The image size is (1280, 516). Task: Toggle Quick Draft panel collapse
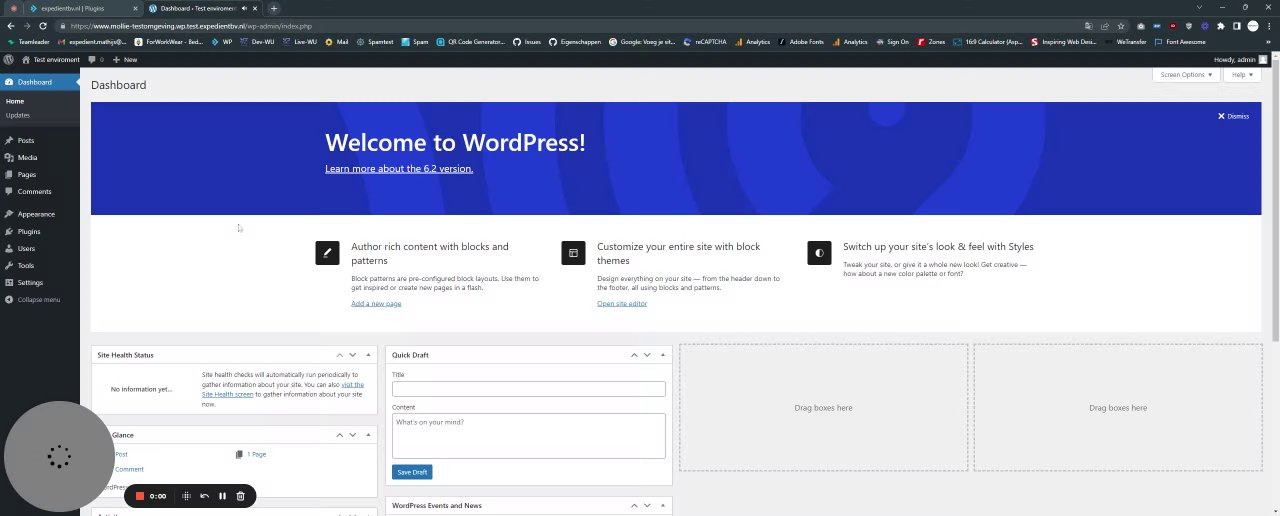coord(662,355)
